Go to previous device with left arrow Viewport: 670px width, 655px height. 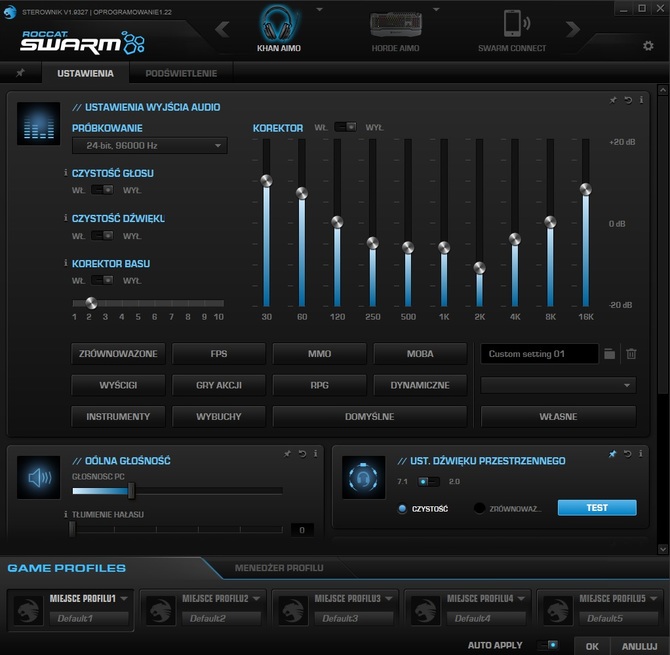(x=222, y=29)
